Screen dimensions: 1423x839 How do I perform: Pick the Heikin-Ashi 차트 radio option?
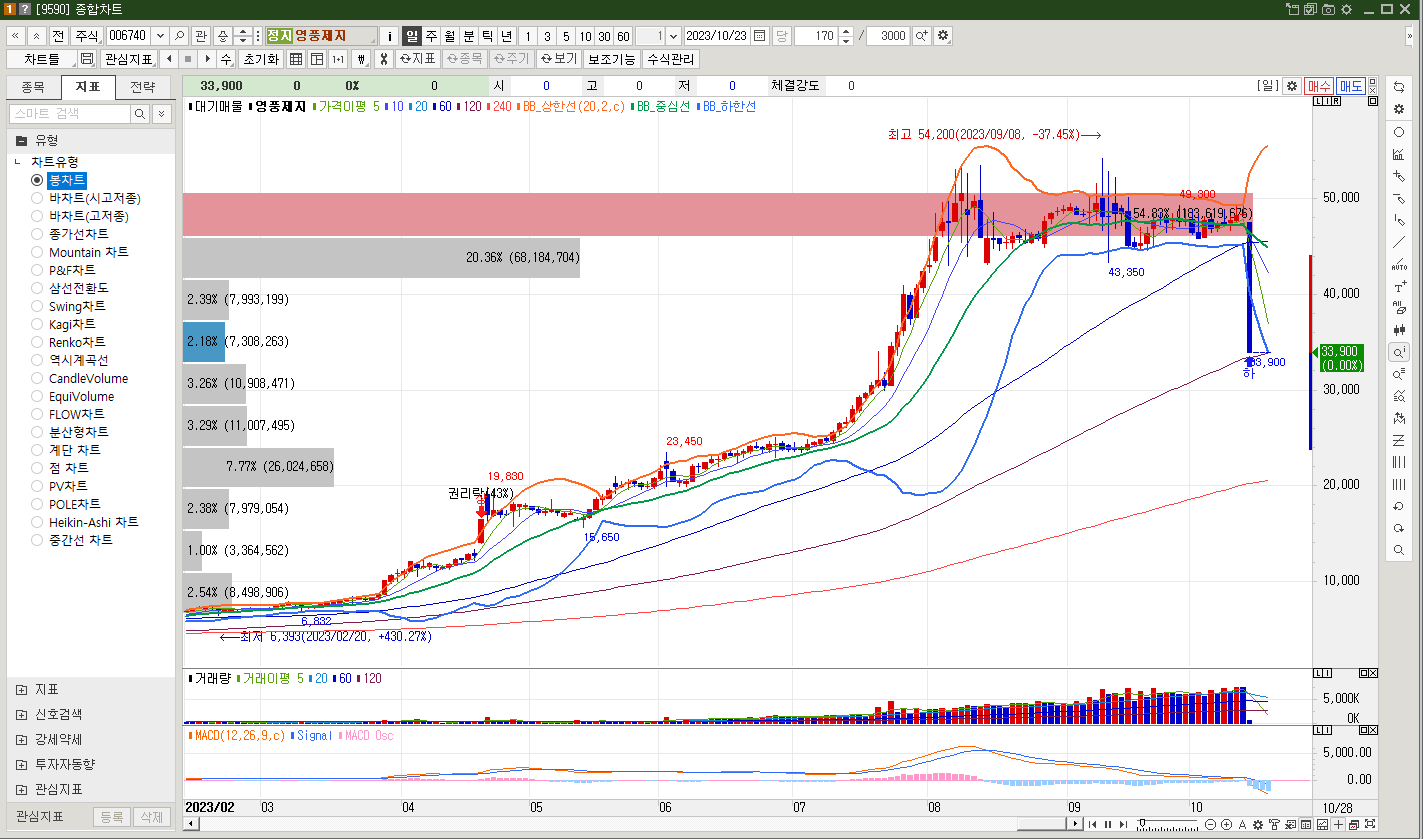pos(37,522)
